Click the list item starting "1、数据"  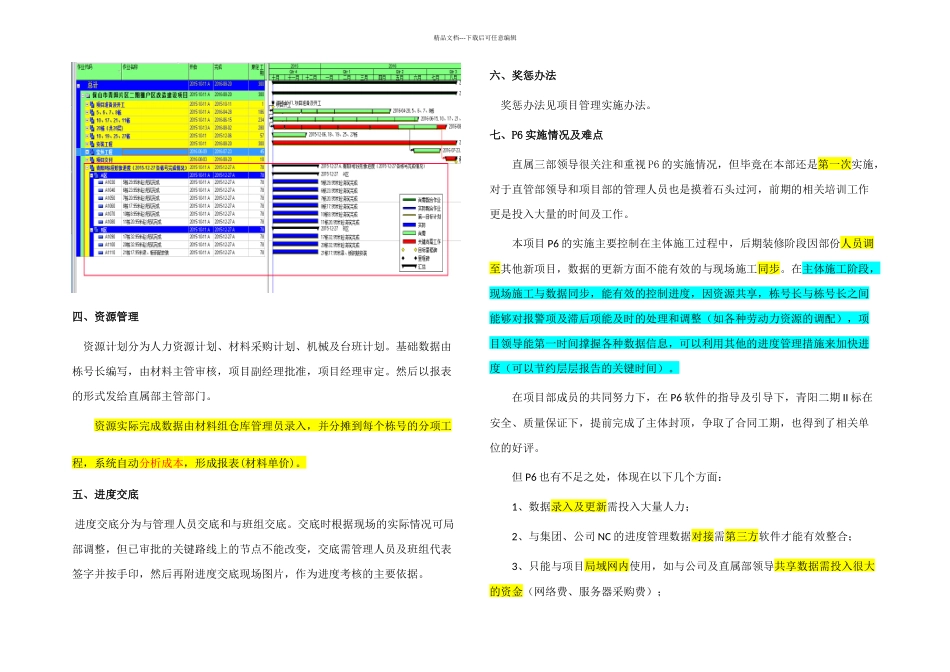click(601, 507)
